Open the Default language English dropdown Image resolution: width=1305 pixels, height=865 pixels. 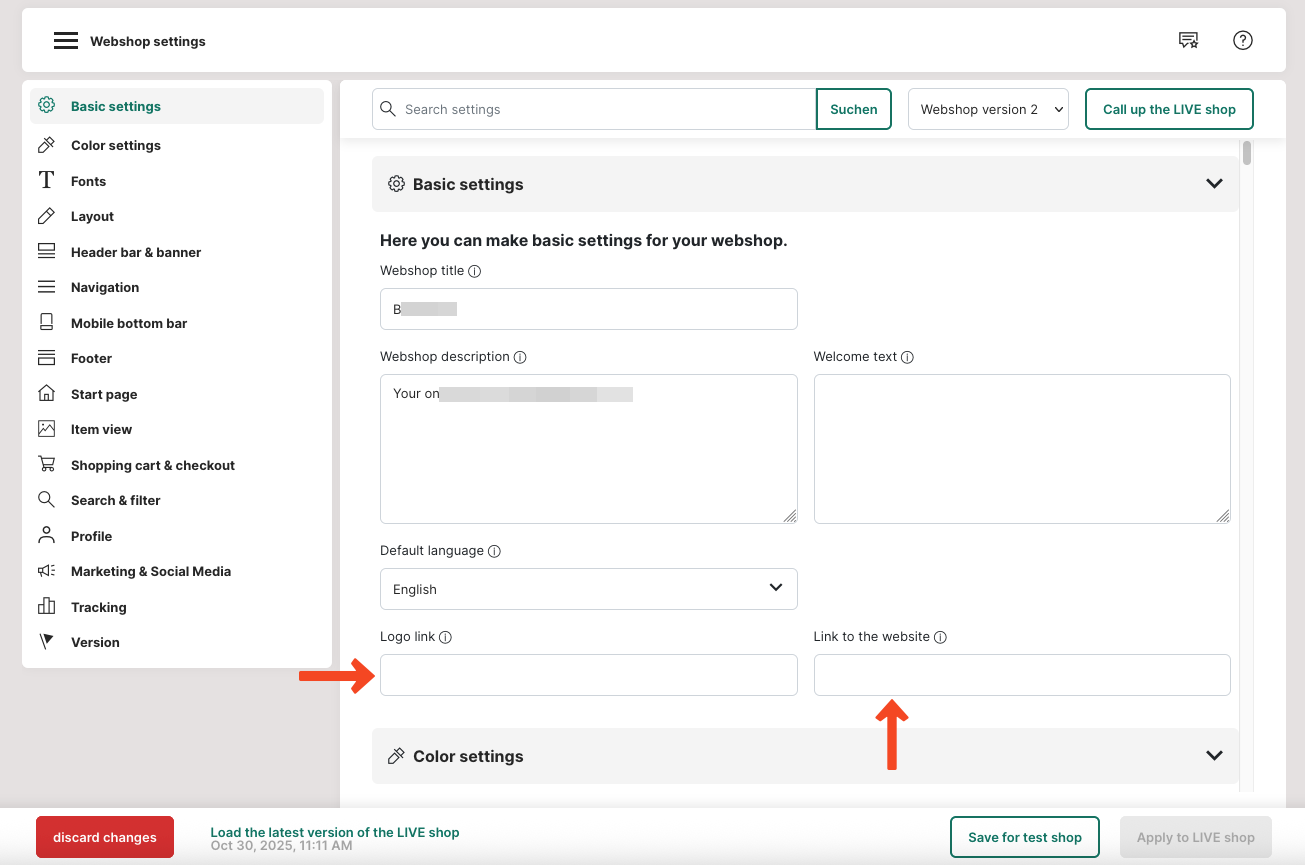(588, 589)
